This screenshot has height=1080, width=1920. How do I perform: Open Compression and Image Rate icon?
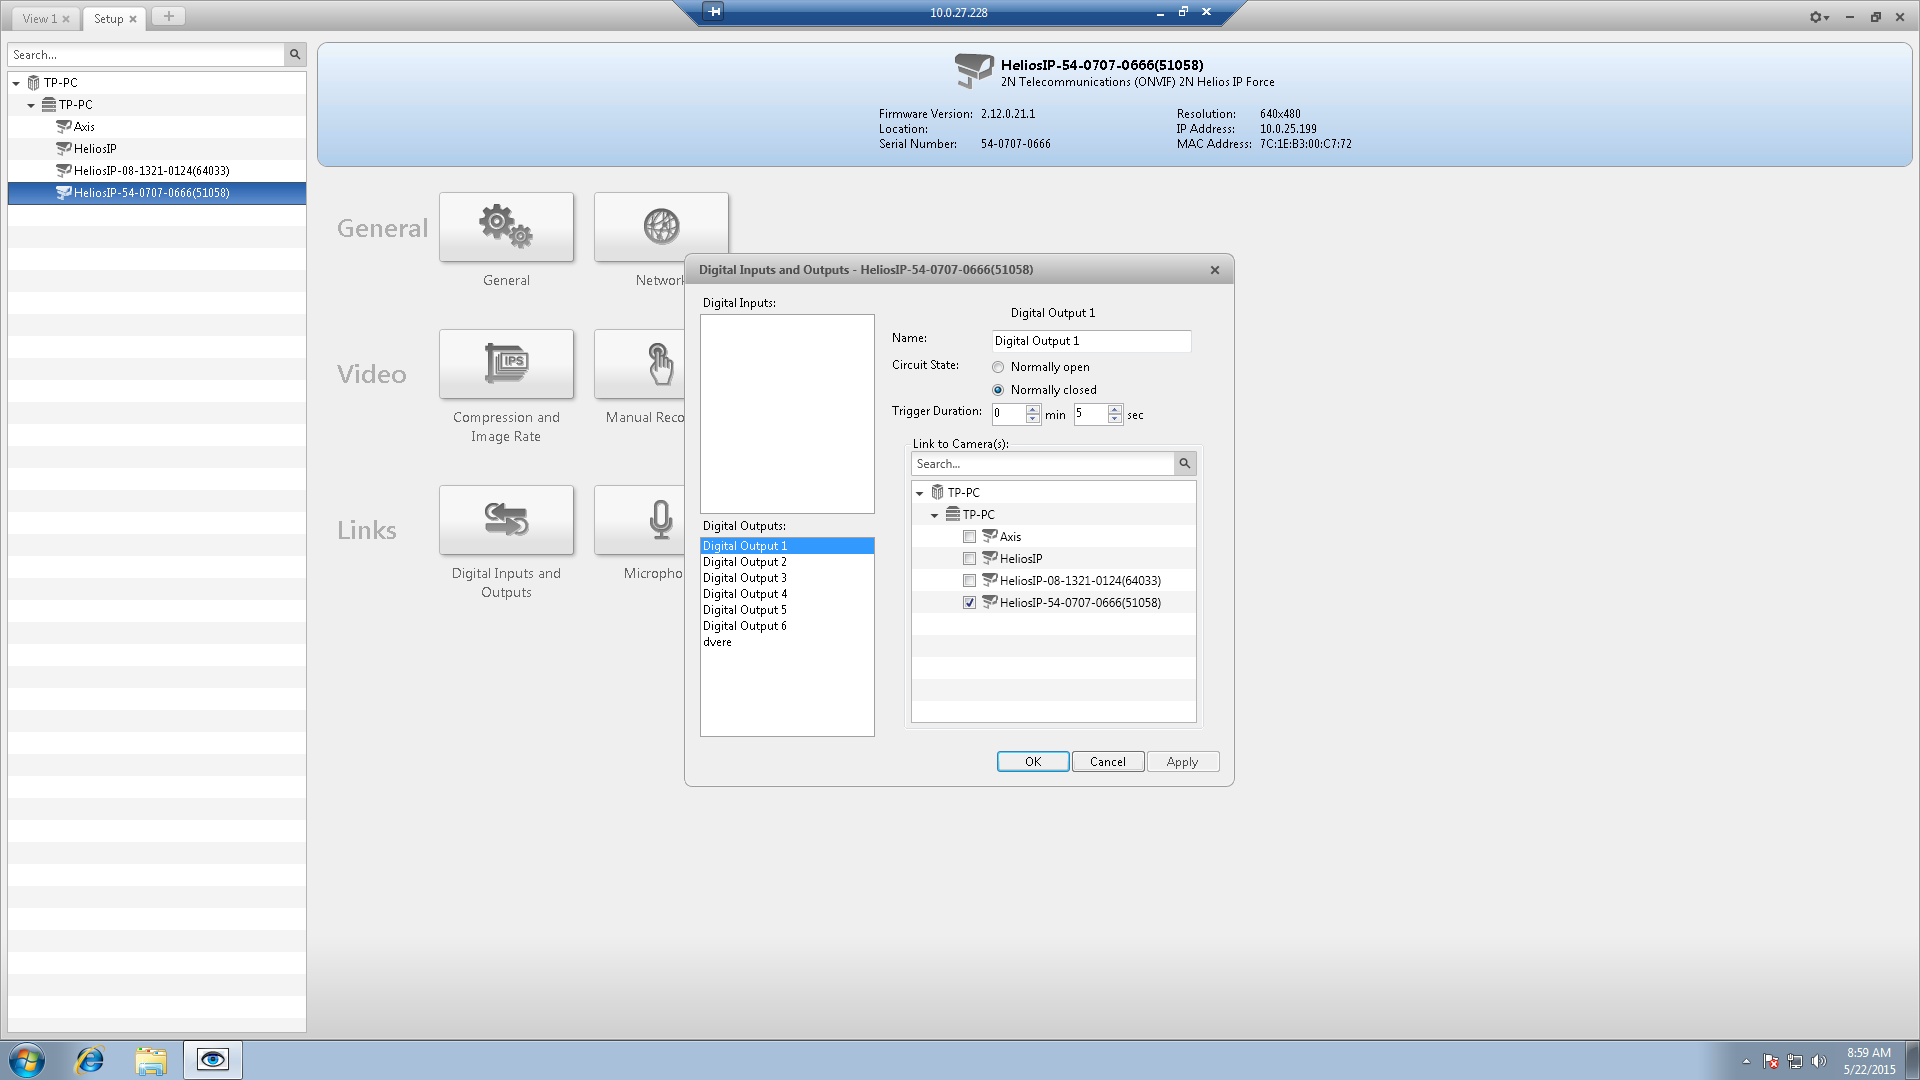506,364
